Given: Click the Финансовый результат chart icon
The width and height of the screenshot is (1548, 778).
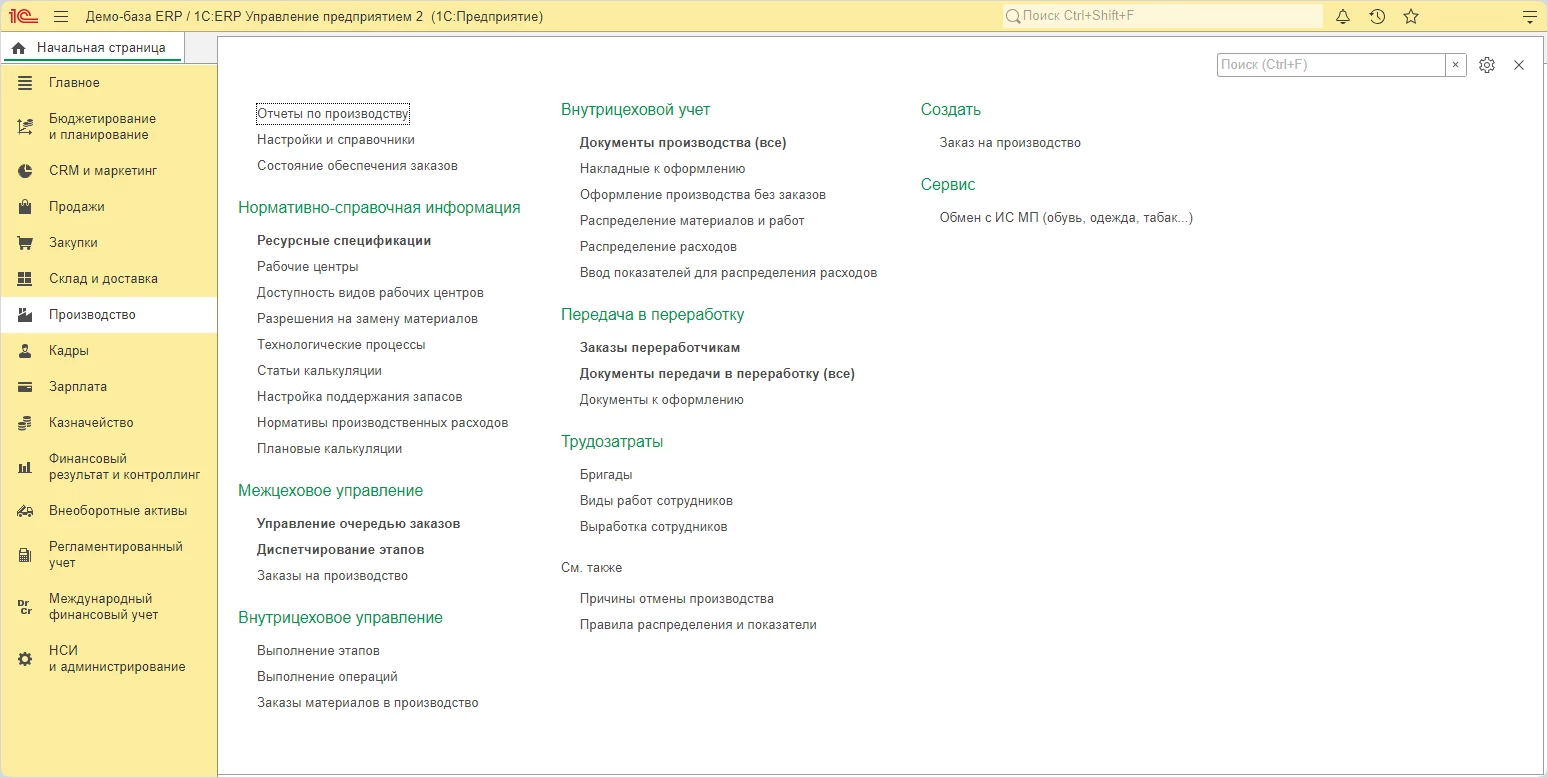Looking at the screenshot, I should tap(25, 467).
